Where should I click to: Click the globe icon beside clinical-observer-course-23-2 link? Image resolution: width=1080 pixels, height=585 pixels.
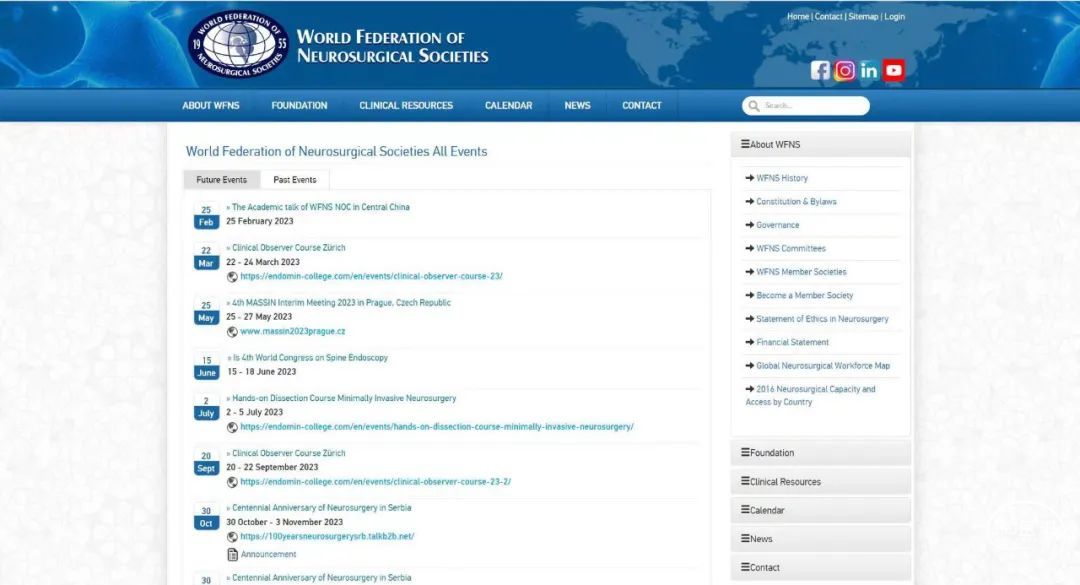click(232, 482)
